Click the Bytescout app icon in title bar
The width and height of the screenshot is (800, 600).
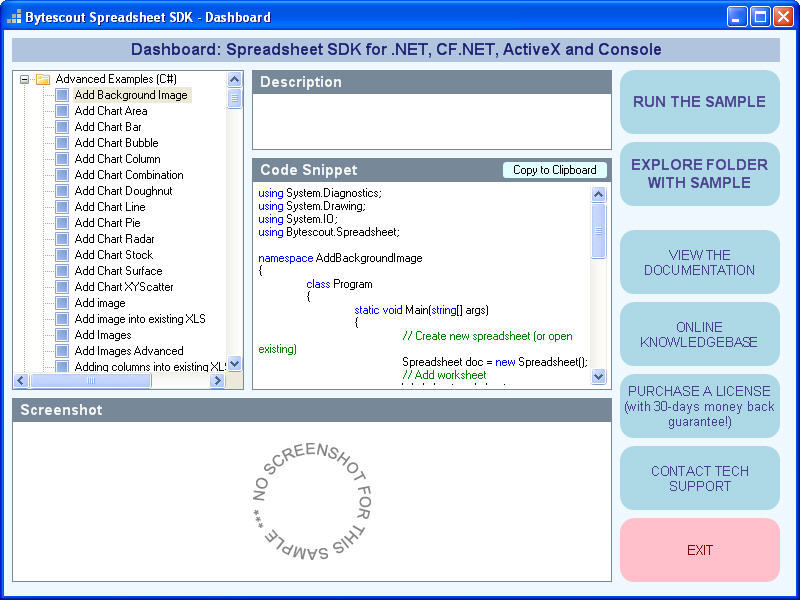pos(14,17)
